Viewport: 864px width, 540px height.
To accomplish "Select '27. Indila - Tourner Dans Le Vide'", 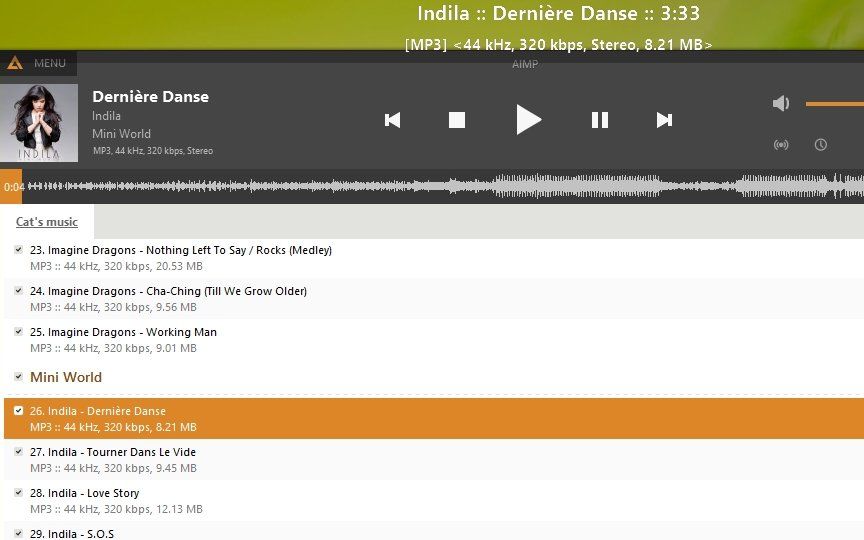I will 434,460.
